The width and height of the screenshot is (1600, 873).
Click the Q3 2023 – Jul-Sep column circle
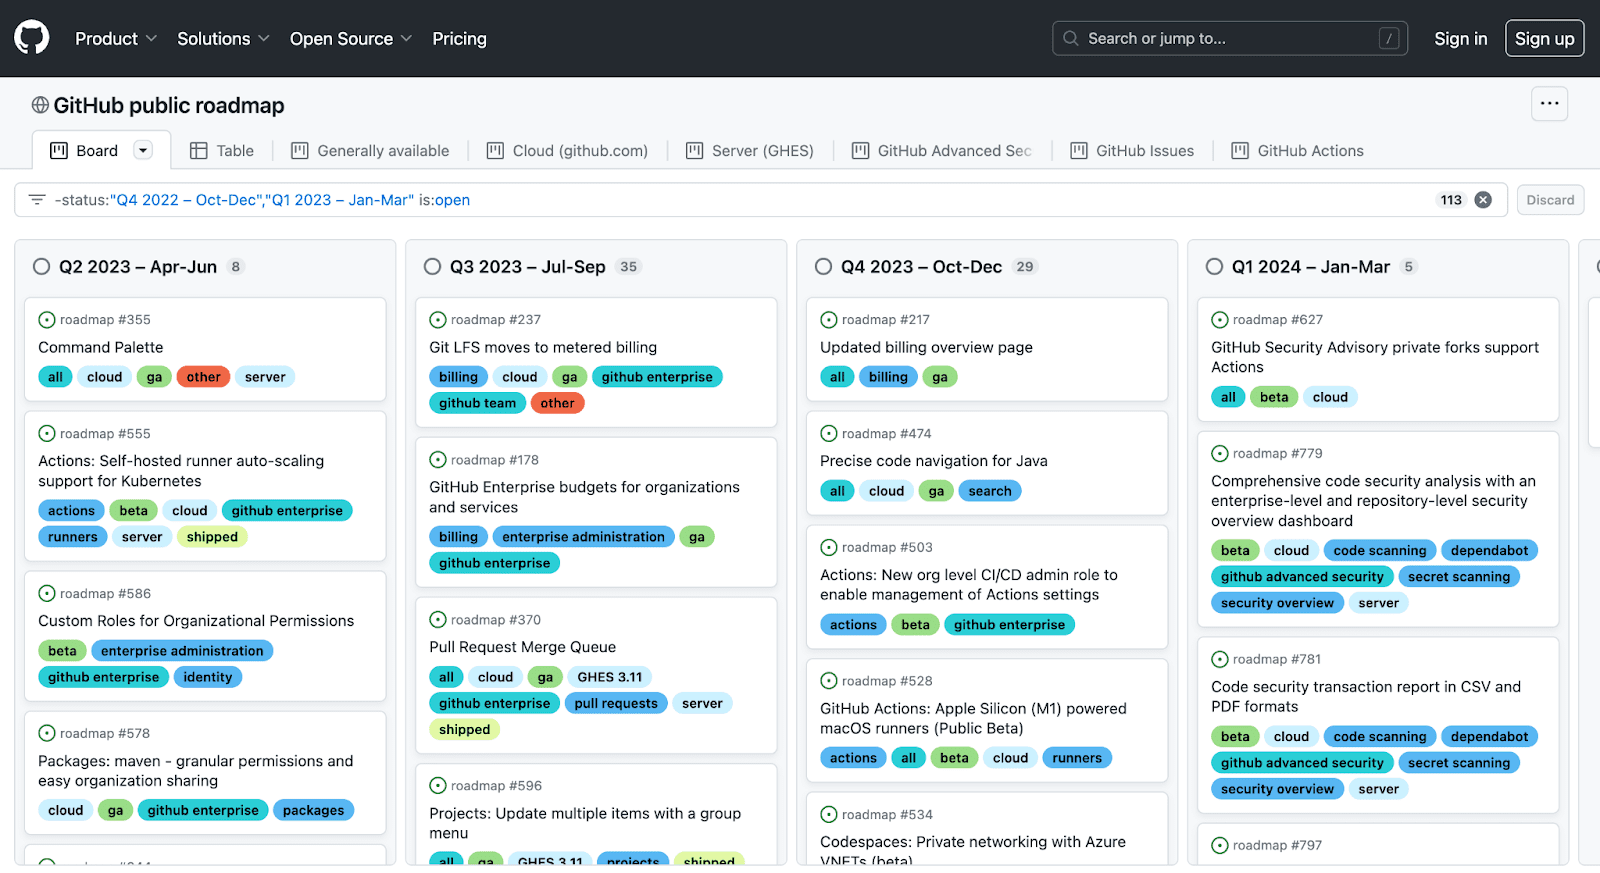(x=432, y=267)
